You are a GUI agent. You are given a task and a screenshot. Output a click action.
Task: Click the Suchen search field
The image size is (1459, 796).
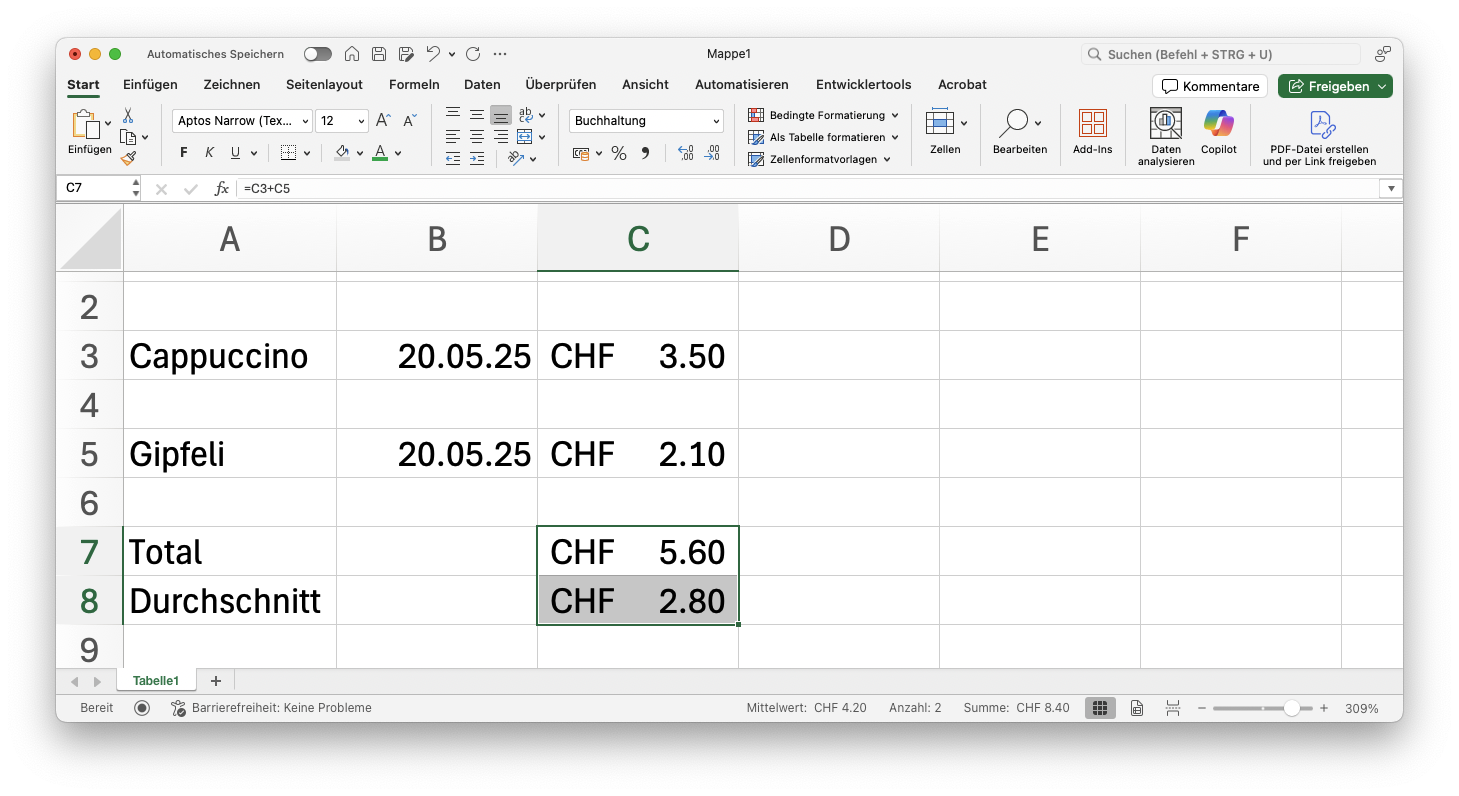click(1220, 54)
